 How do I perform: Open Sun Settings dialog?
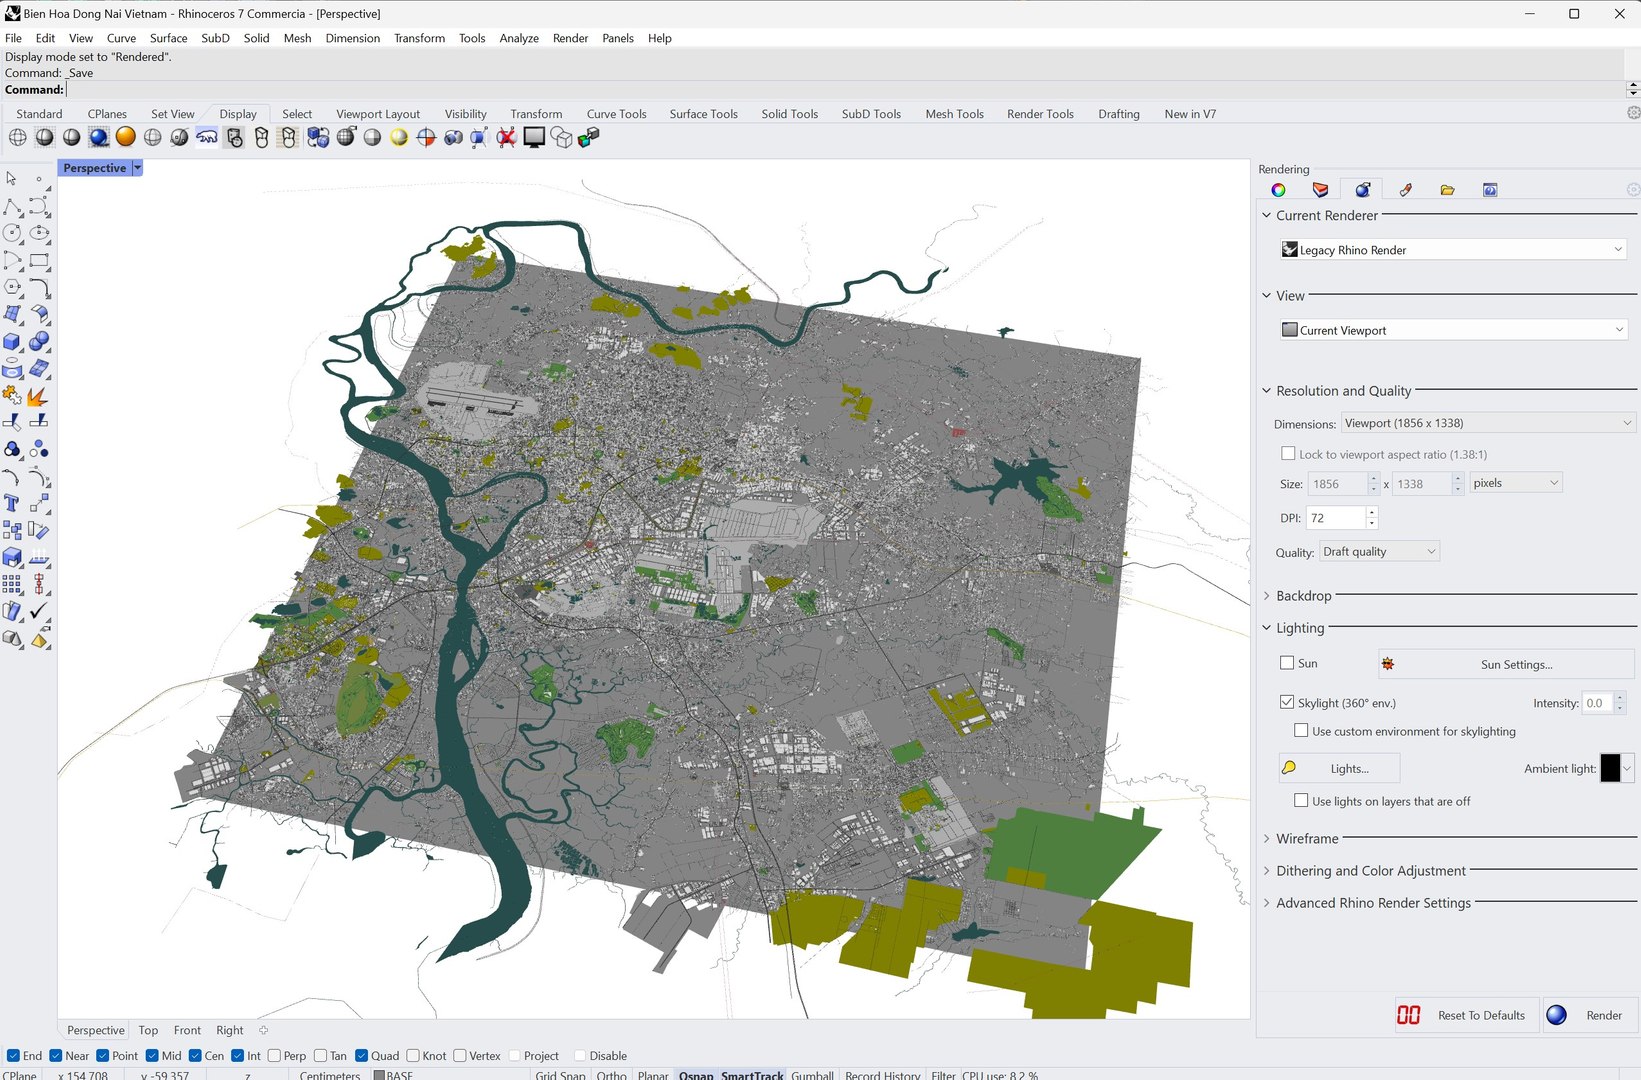coord(1506,664)
